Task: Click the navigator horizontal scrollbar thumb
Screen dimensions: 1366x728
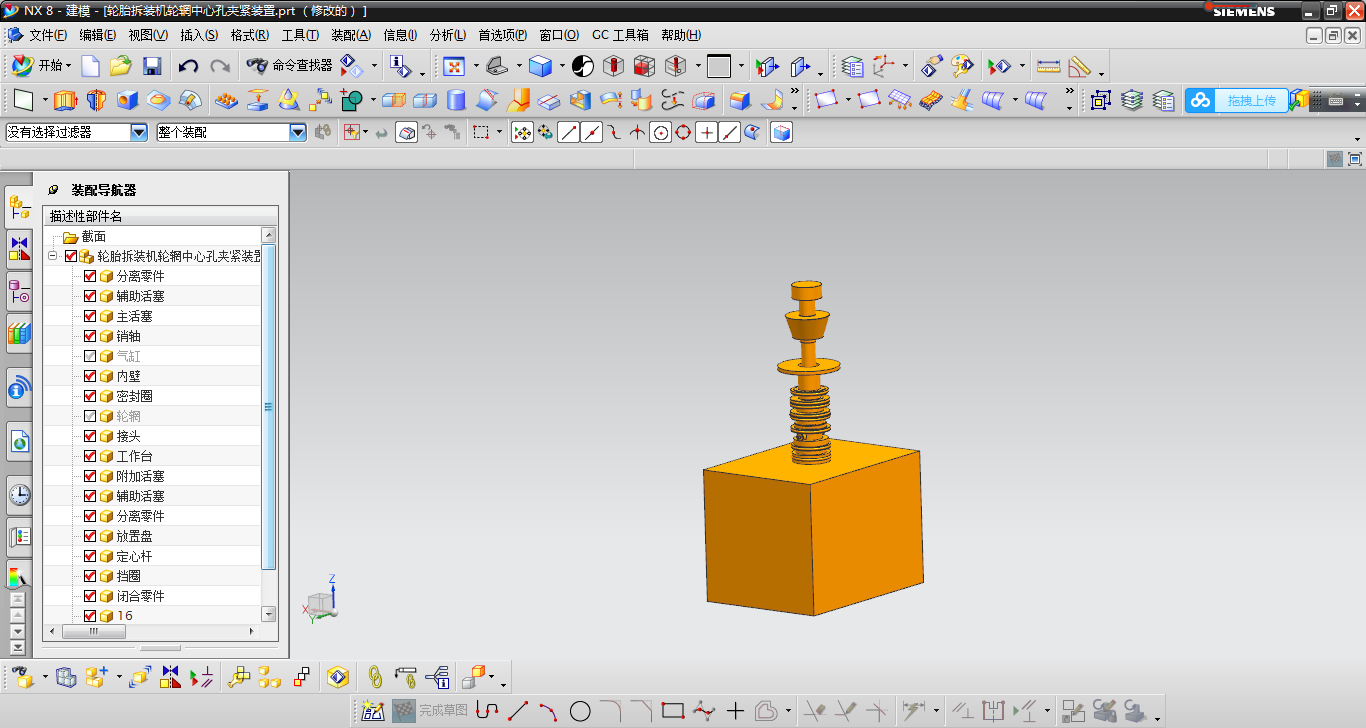Action: (93, 632)
